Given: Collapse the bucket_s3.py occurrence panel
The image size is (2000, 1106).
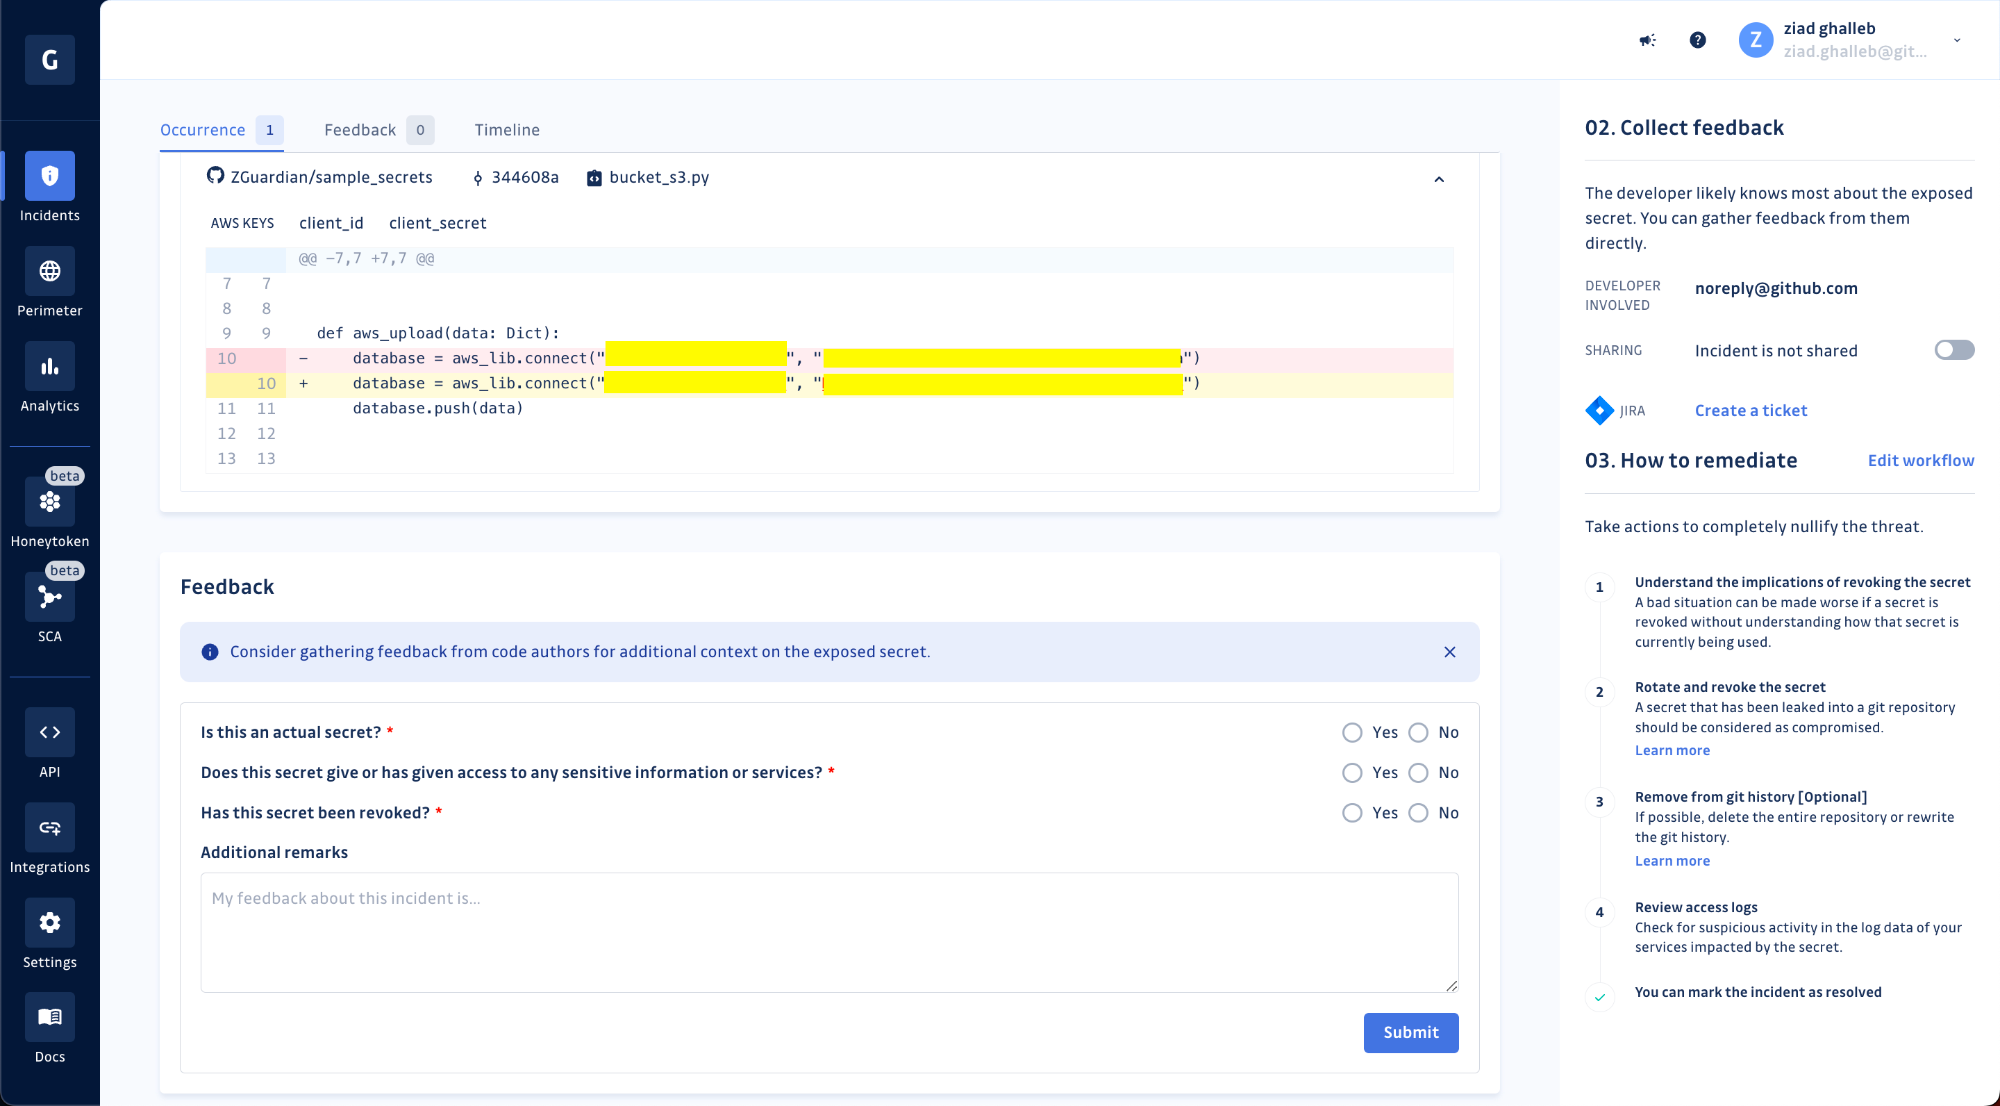Looking at the screenshot, I should (1439, 180).
